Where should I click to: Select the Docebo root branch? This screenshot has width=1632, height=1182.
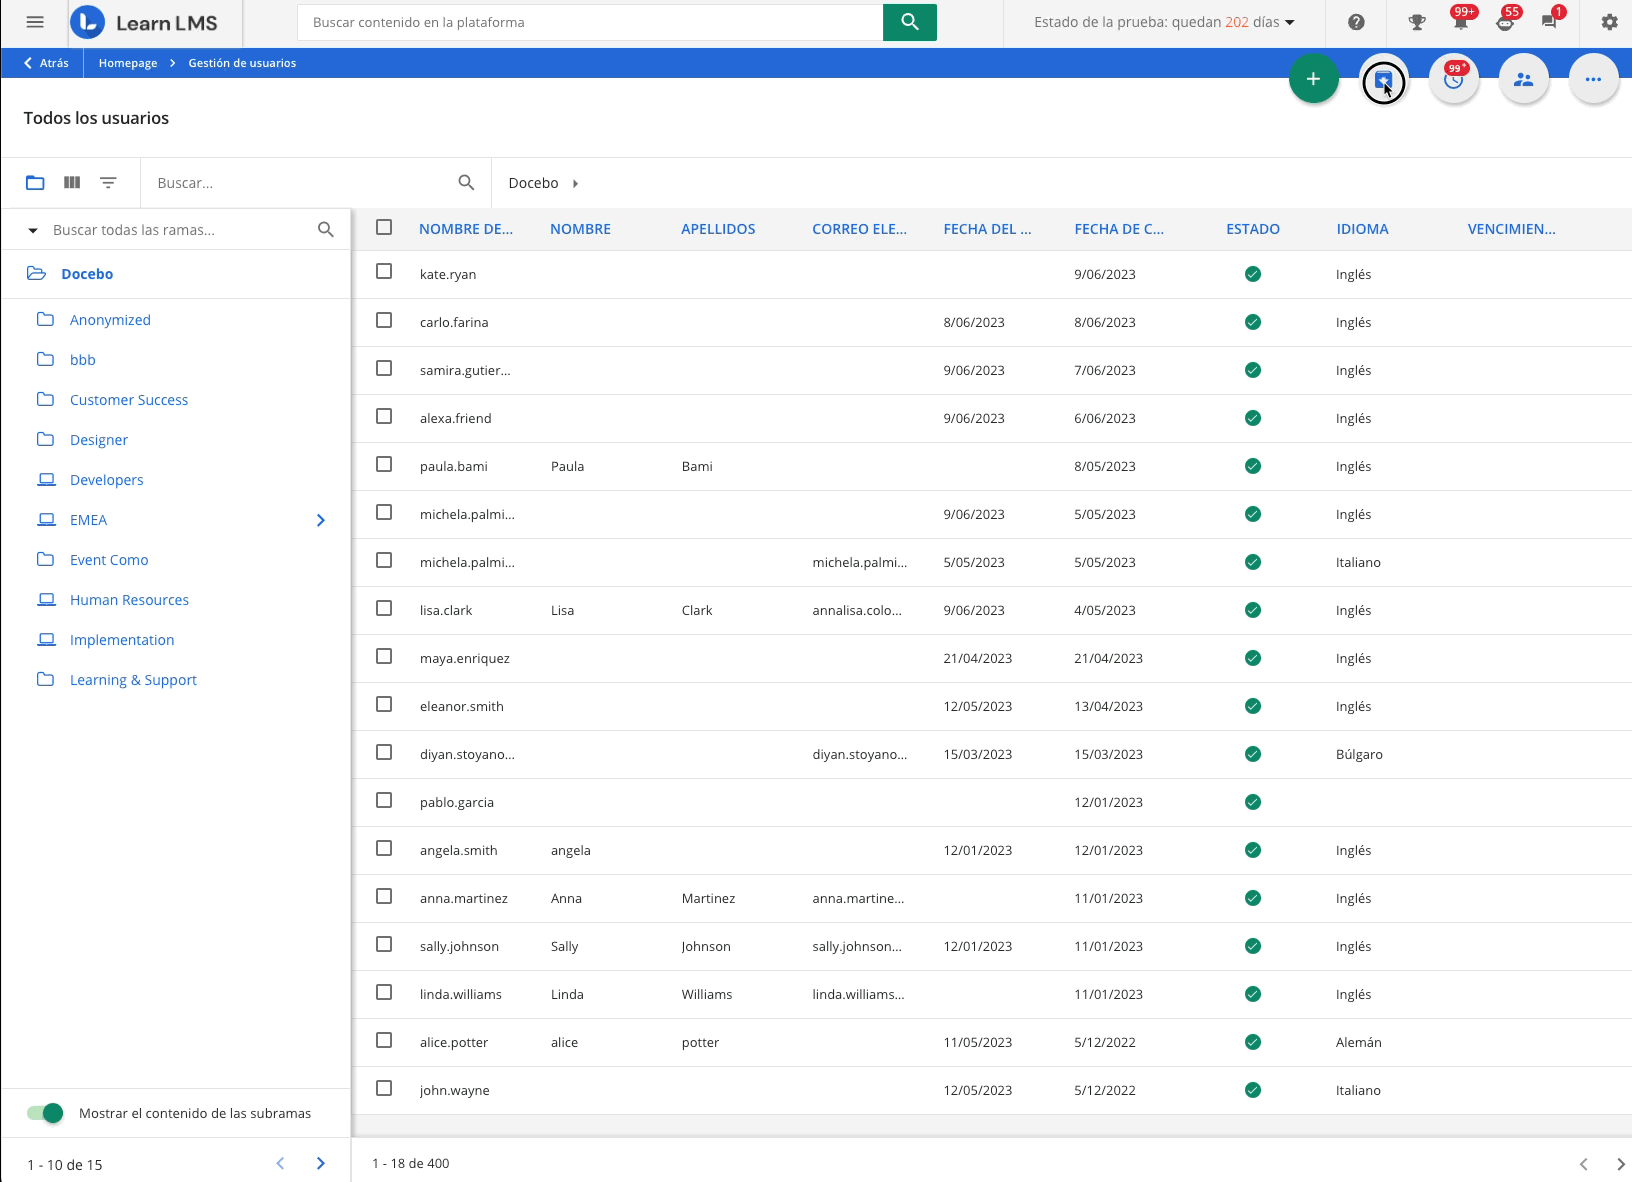tap(87, 274)
